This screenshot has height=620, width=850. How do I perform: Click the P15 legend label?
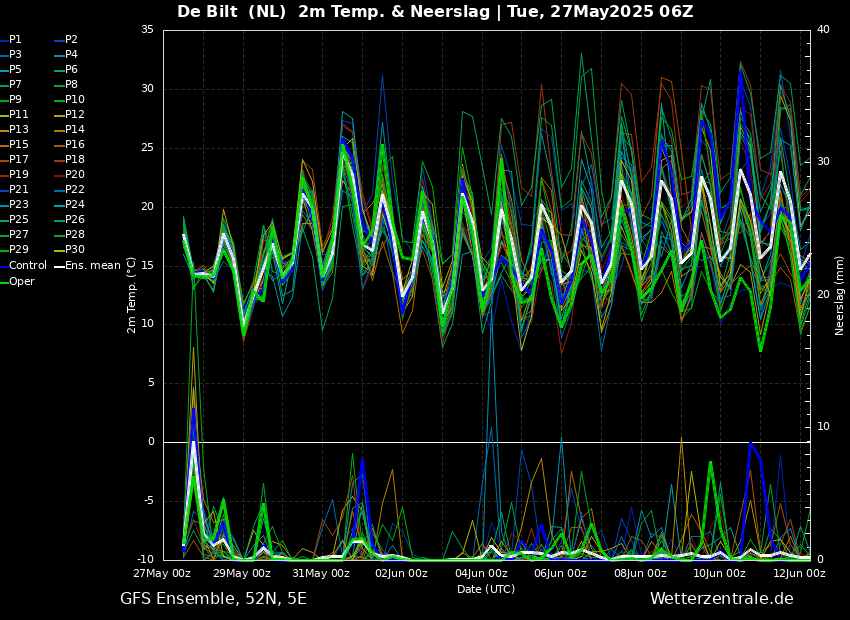(19, 145)
